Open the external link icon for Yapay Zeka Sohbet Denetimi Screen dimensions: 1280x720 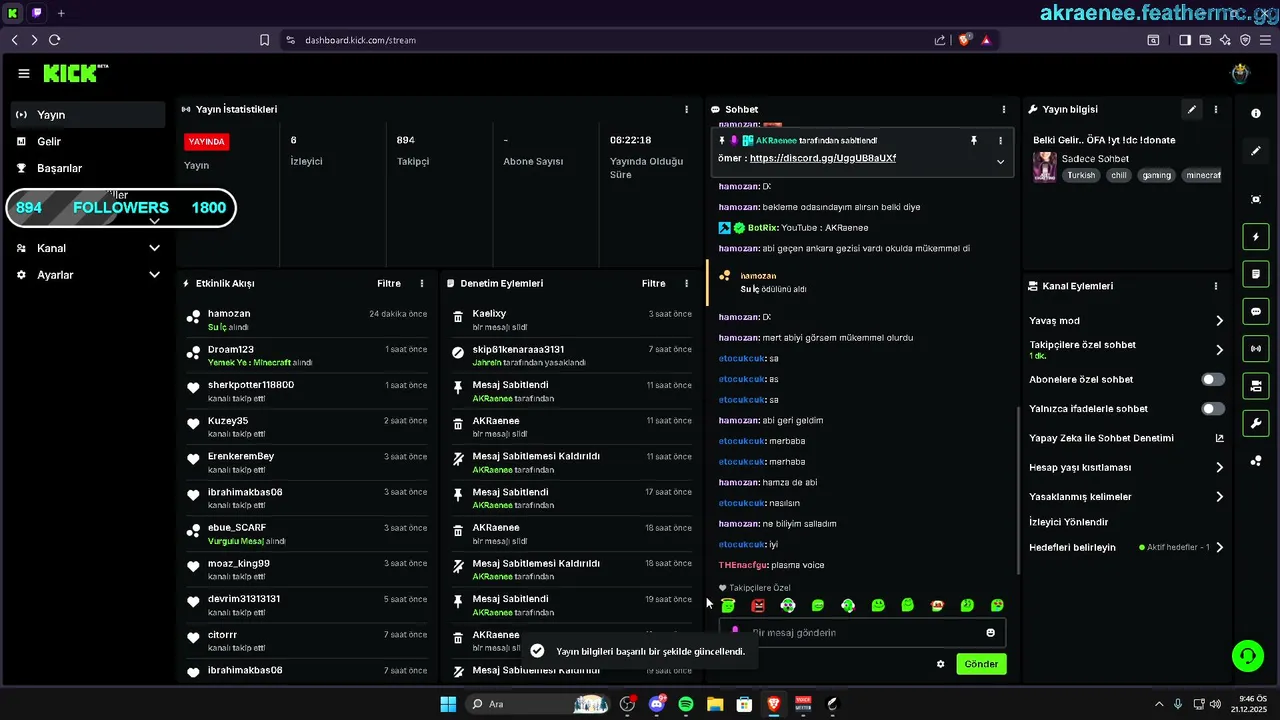point(1219,438)
